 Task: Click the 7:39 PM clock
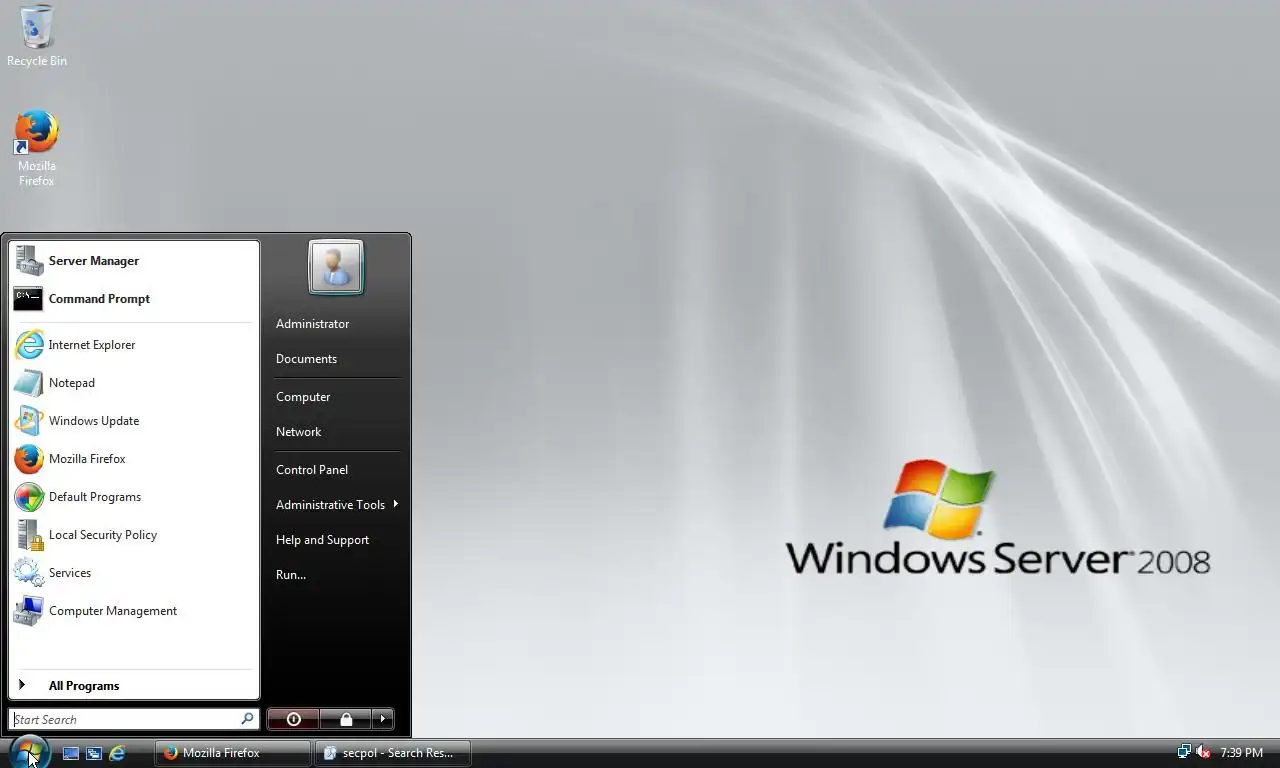(1241, 753)
